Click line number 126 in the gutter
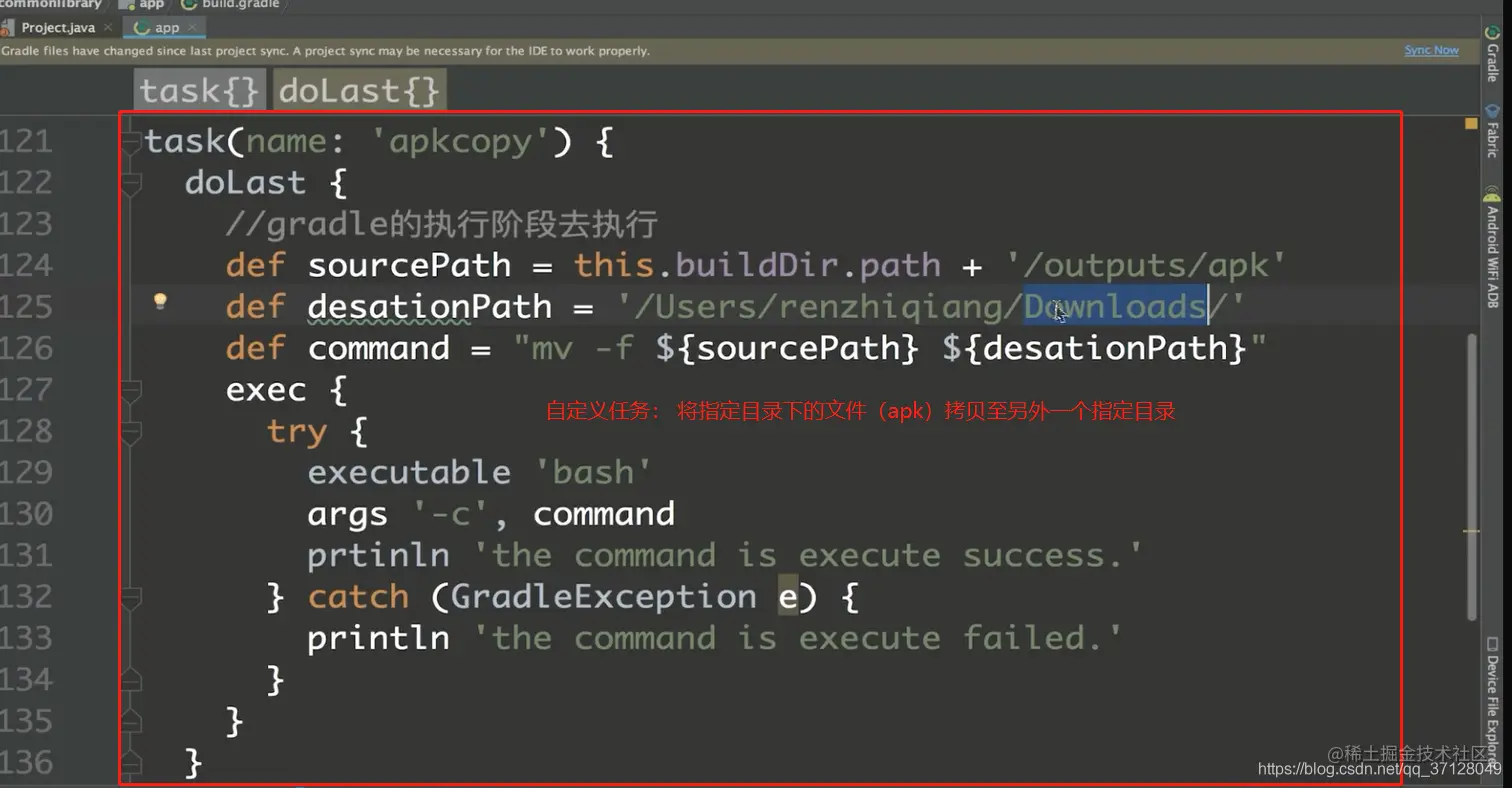 coord(26,348)
